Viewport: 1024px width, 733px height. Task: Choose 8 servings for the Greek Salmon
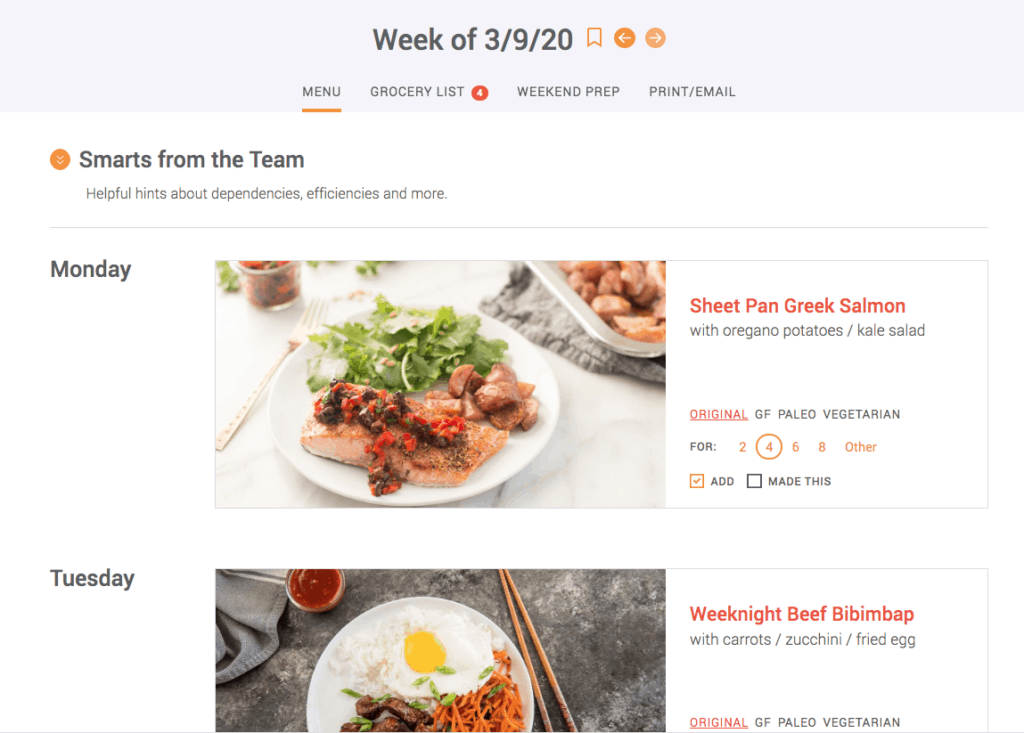pyautogui.click(x=822, y=447)
